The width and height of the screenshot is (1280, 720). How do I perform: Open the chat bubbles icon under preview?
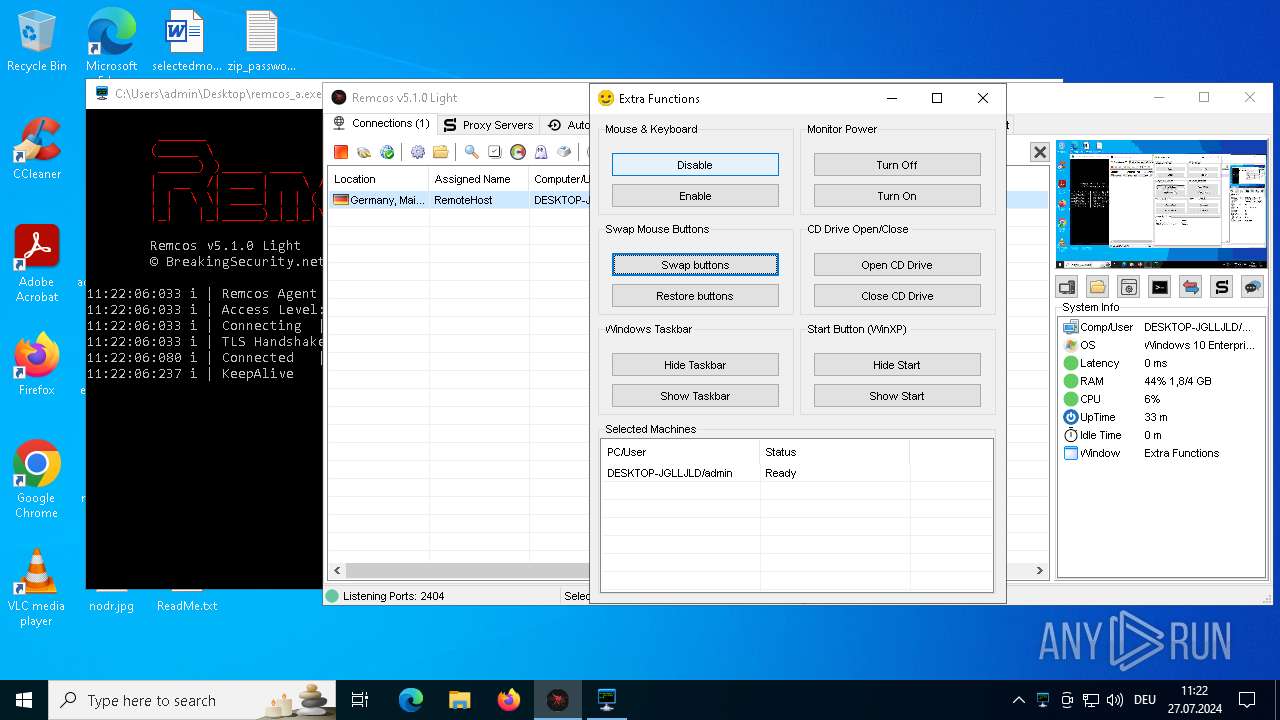1253,287
